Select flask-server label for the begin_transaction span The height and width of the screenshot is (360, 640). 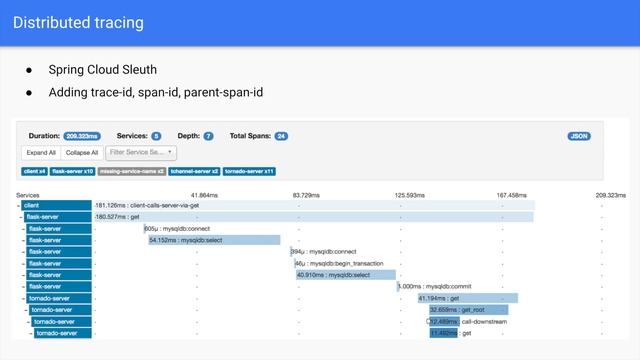pyautogui.click(x=59, y=263)
